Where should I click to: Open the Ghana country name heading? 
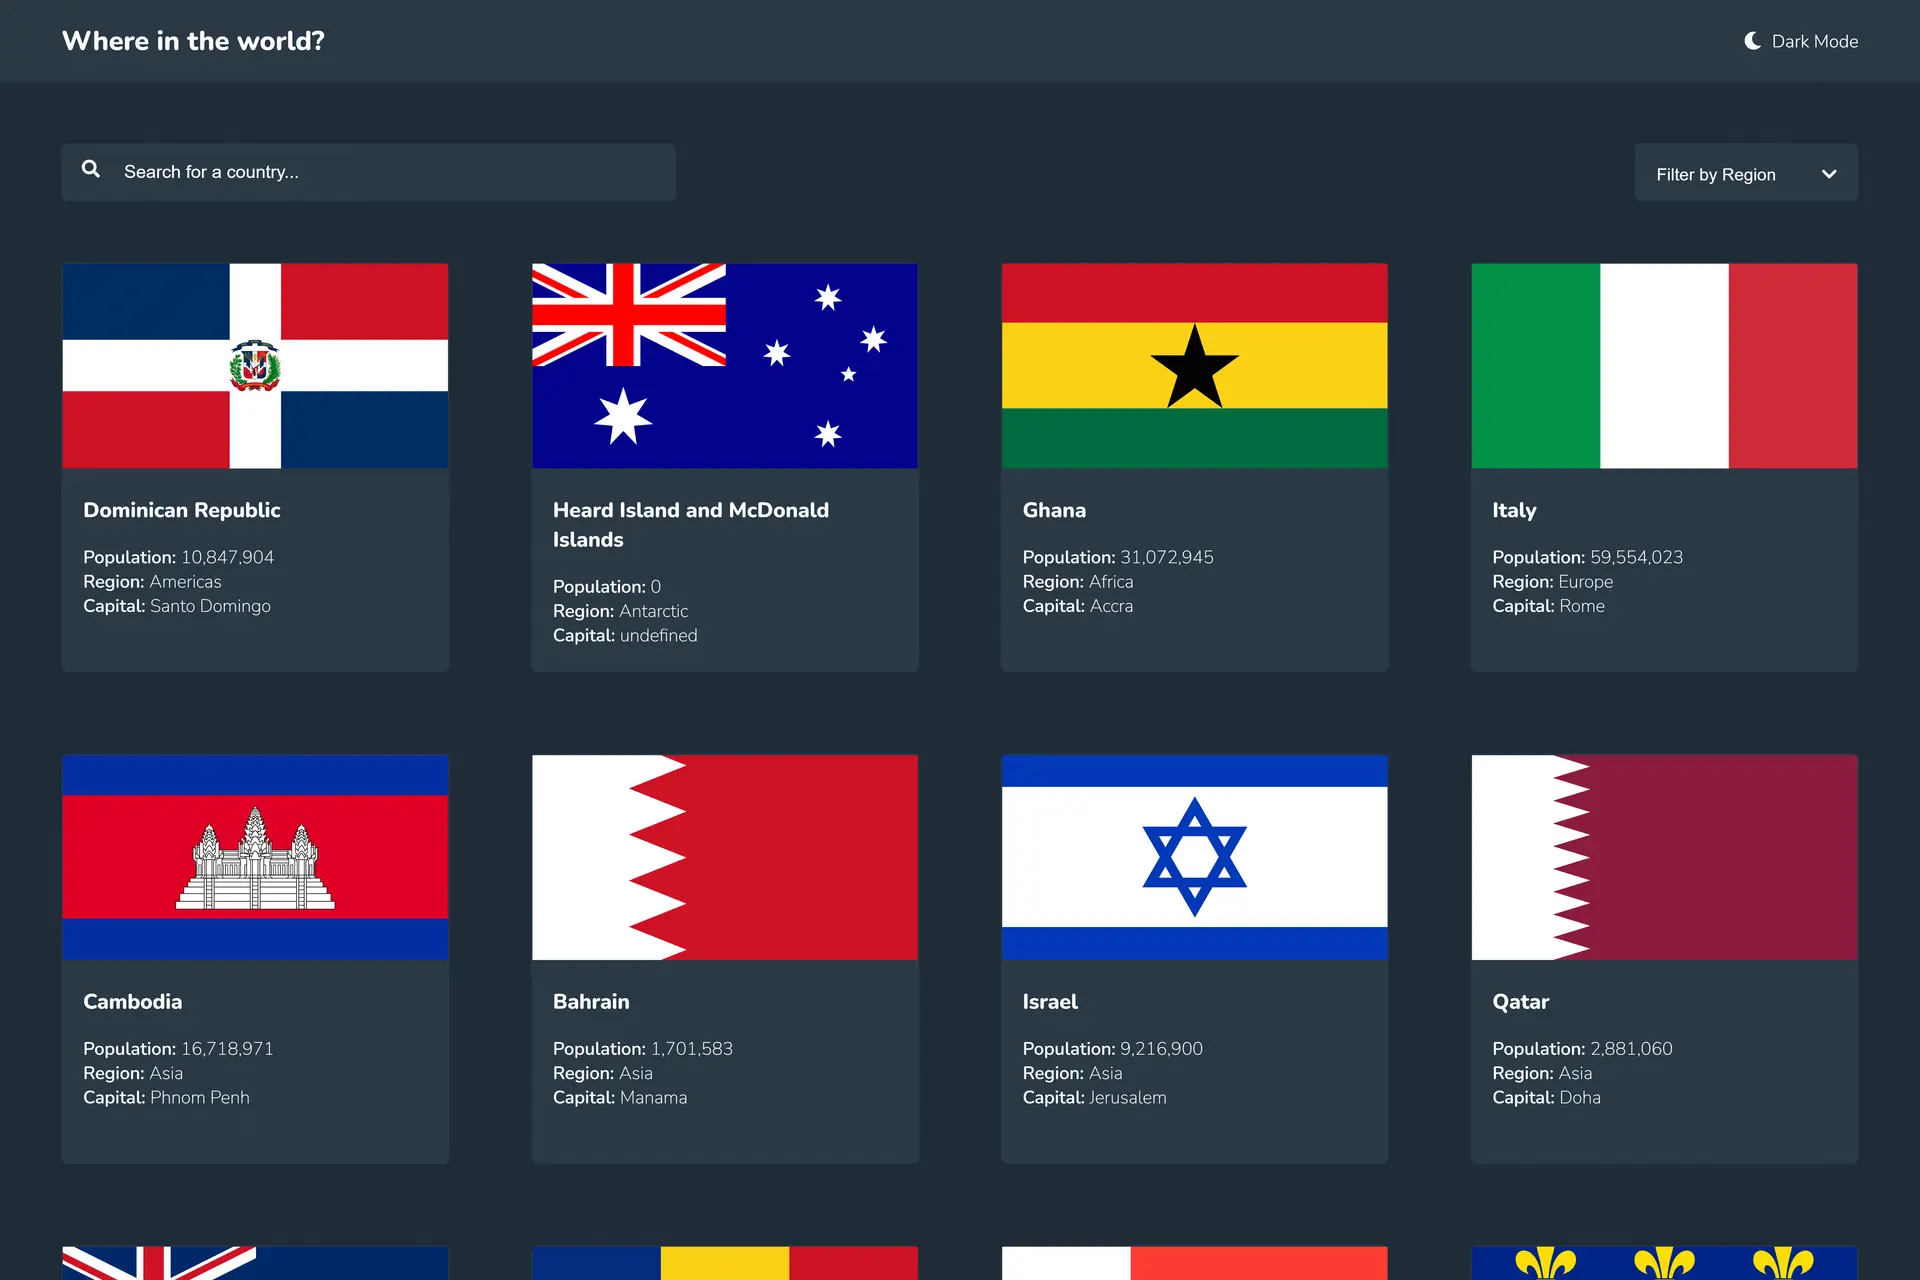pos(1054,510)
